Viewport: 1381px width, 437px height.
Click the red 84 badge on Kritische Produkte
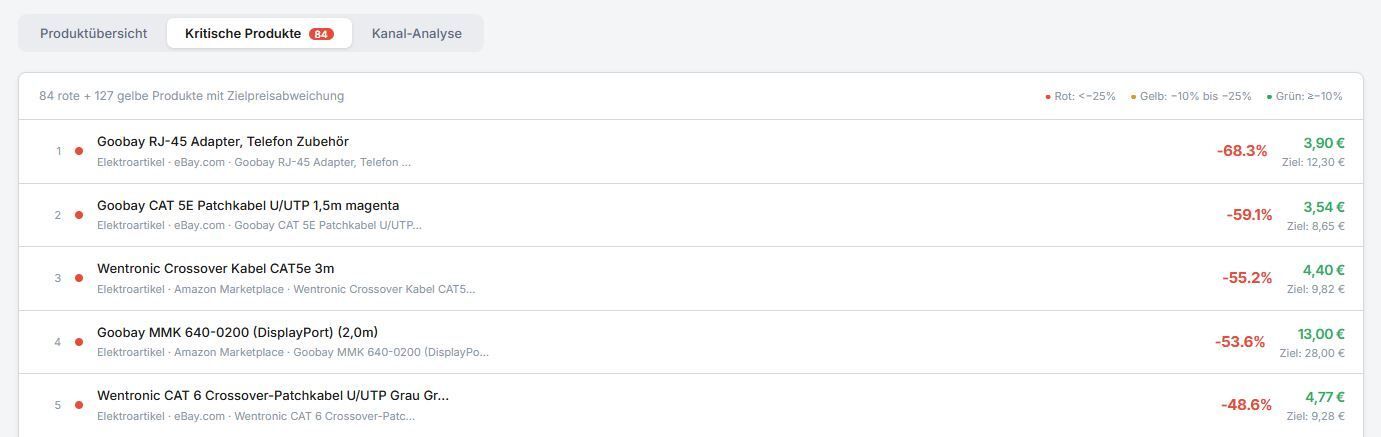321,34
